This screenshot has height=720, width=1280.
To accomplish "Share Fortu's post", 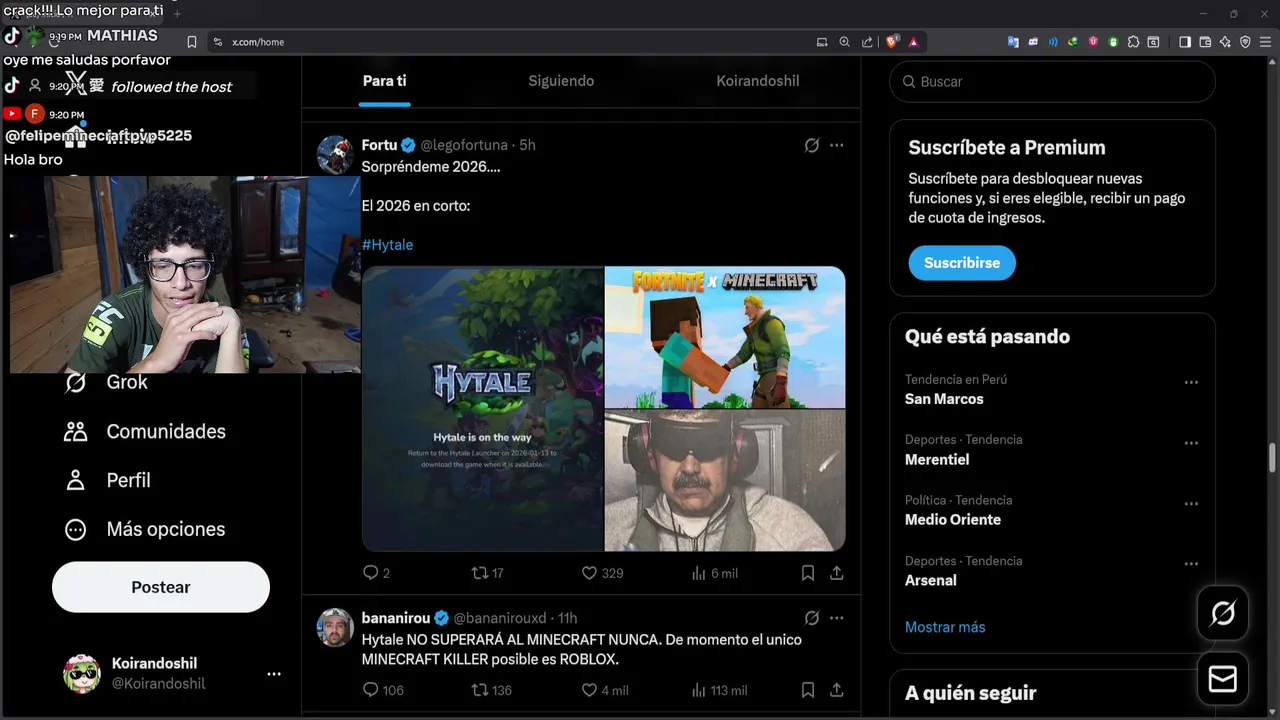I will [x=837, y=573].
